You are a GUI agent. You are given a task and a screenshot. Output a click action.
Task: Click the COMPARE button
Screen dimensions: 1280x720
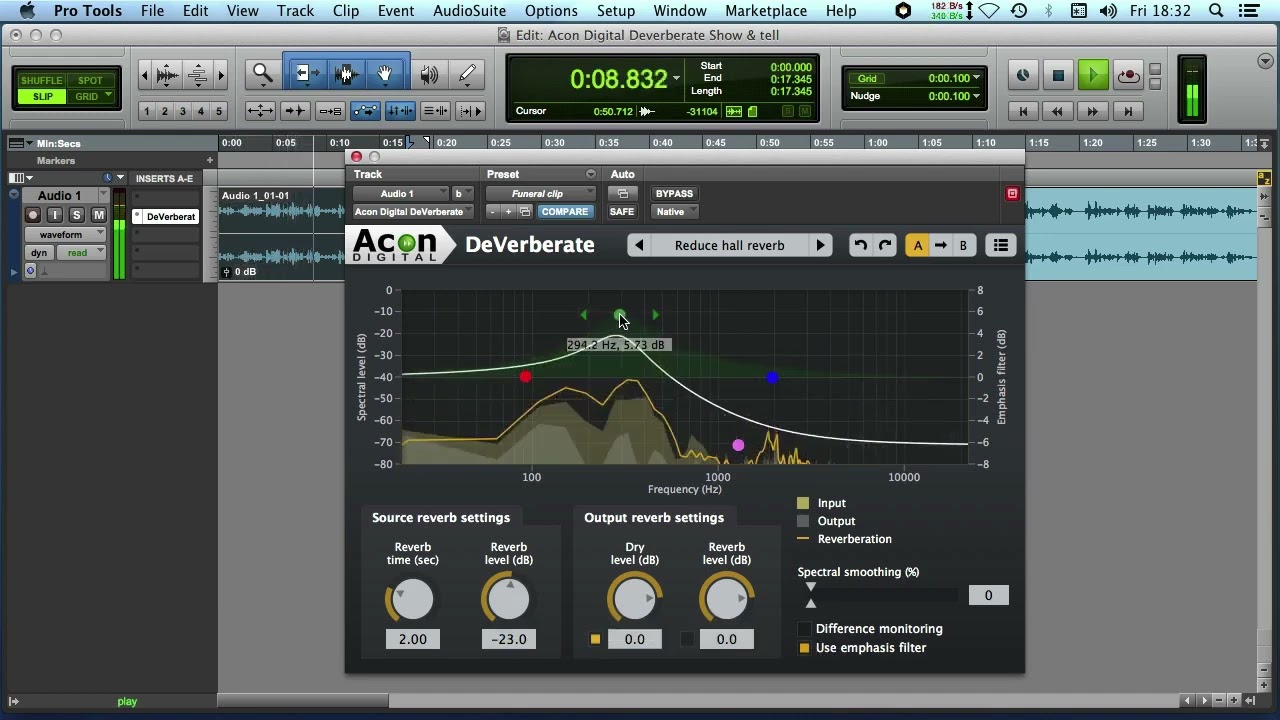coord(565,212)
